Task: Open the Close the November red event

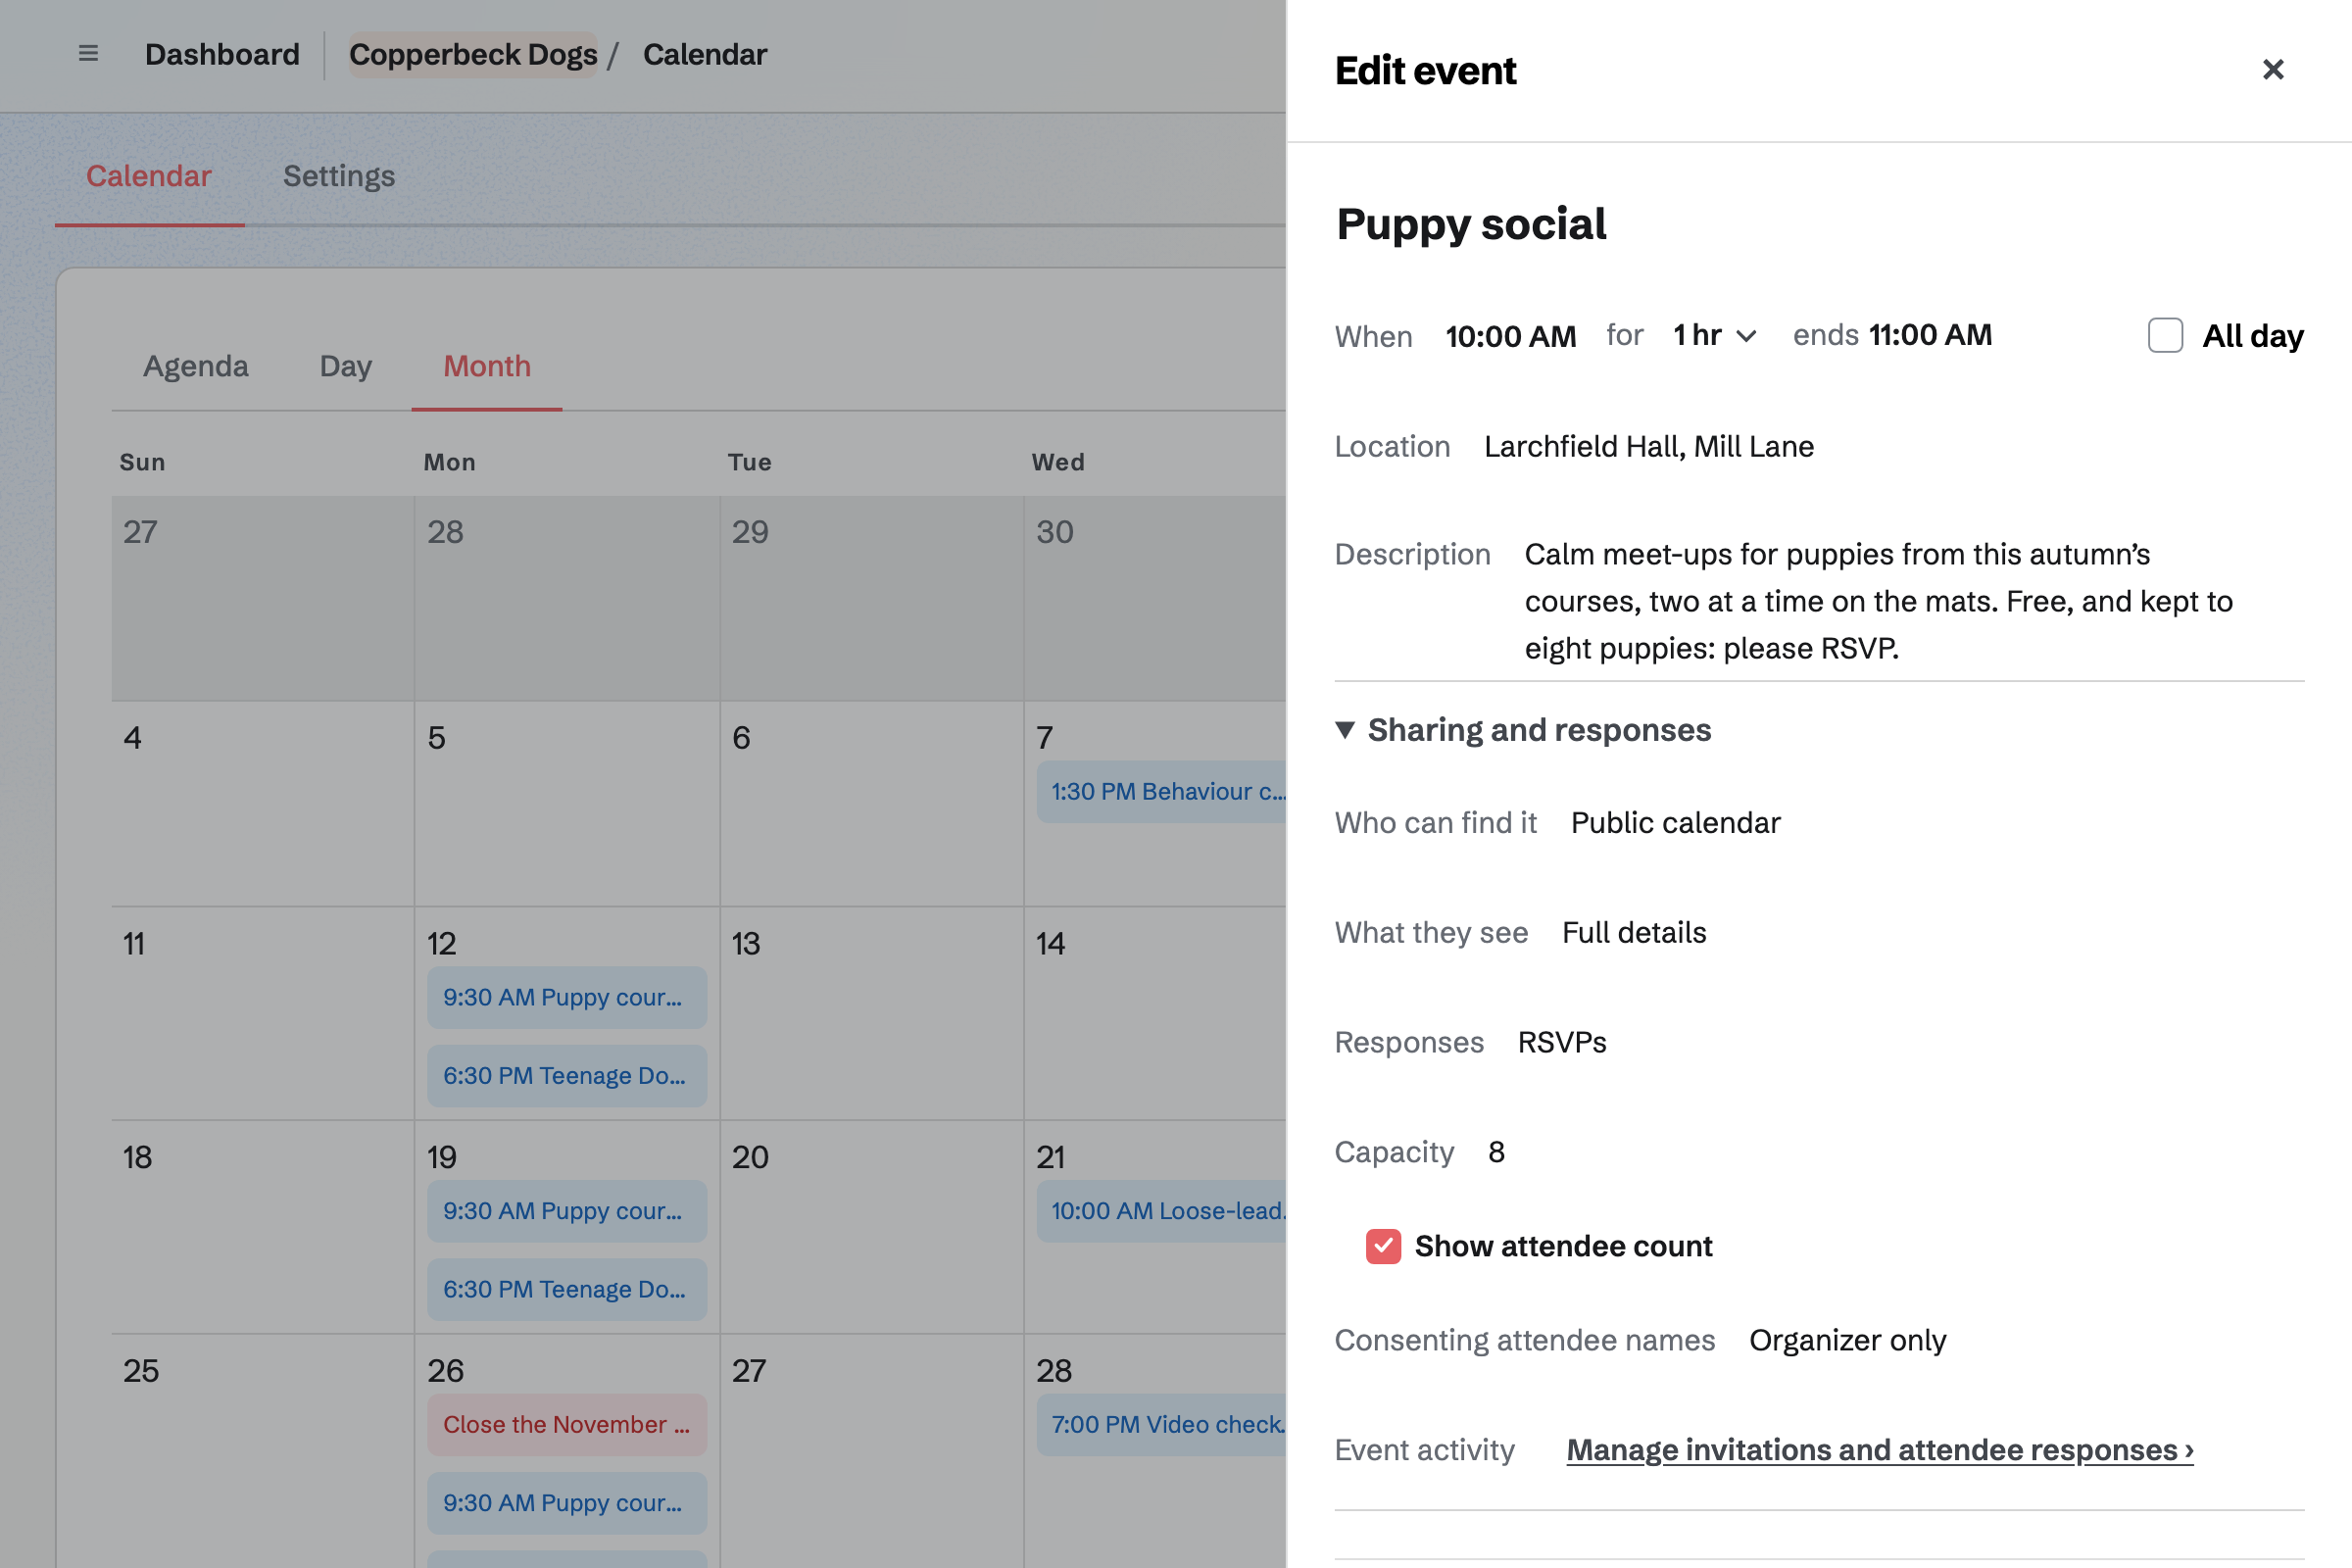Action: point(567,1424)
